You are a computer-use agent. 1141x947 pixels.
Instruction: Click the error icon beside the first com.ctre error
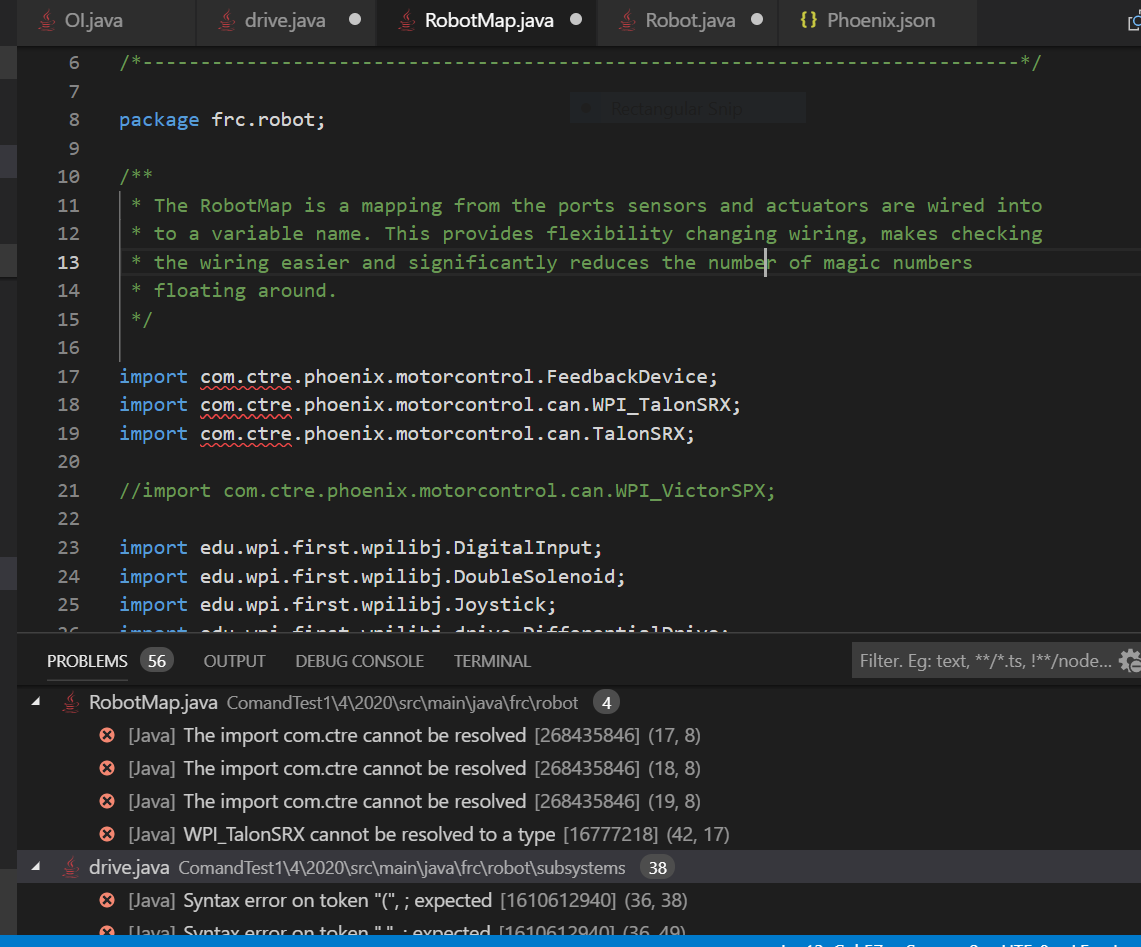coord(108,735)
